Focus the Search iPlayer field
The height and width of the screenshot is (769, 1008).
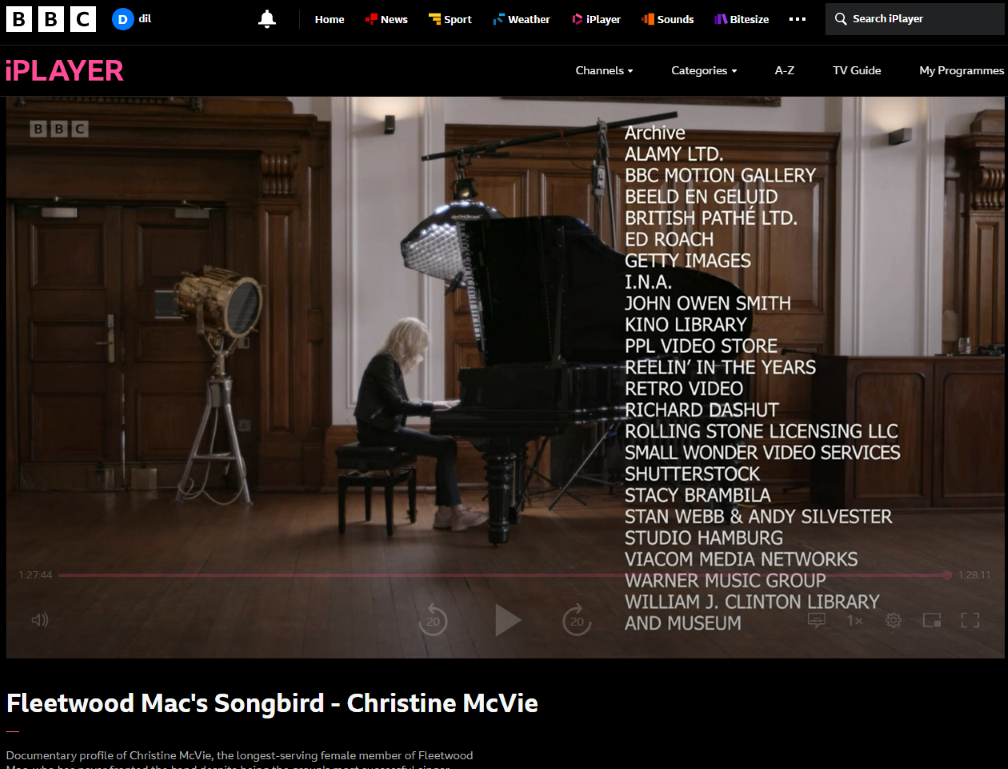(x=915, y=19)
